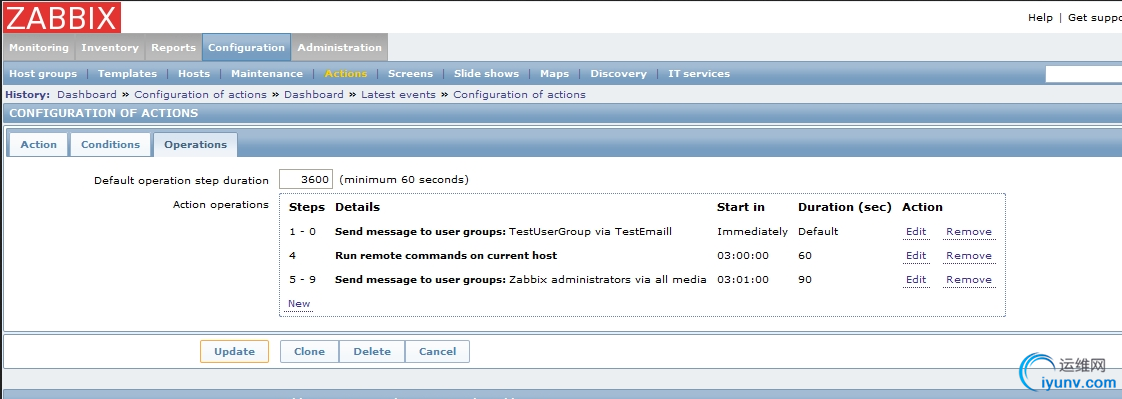The image size is (1122, 399).
Task: Open the Administration menu
Action: click(339, 47)
